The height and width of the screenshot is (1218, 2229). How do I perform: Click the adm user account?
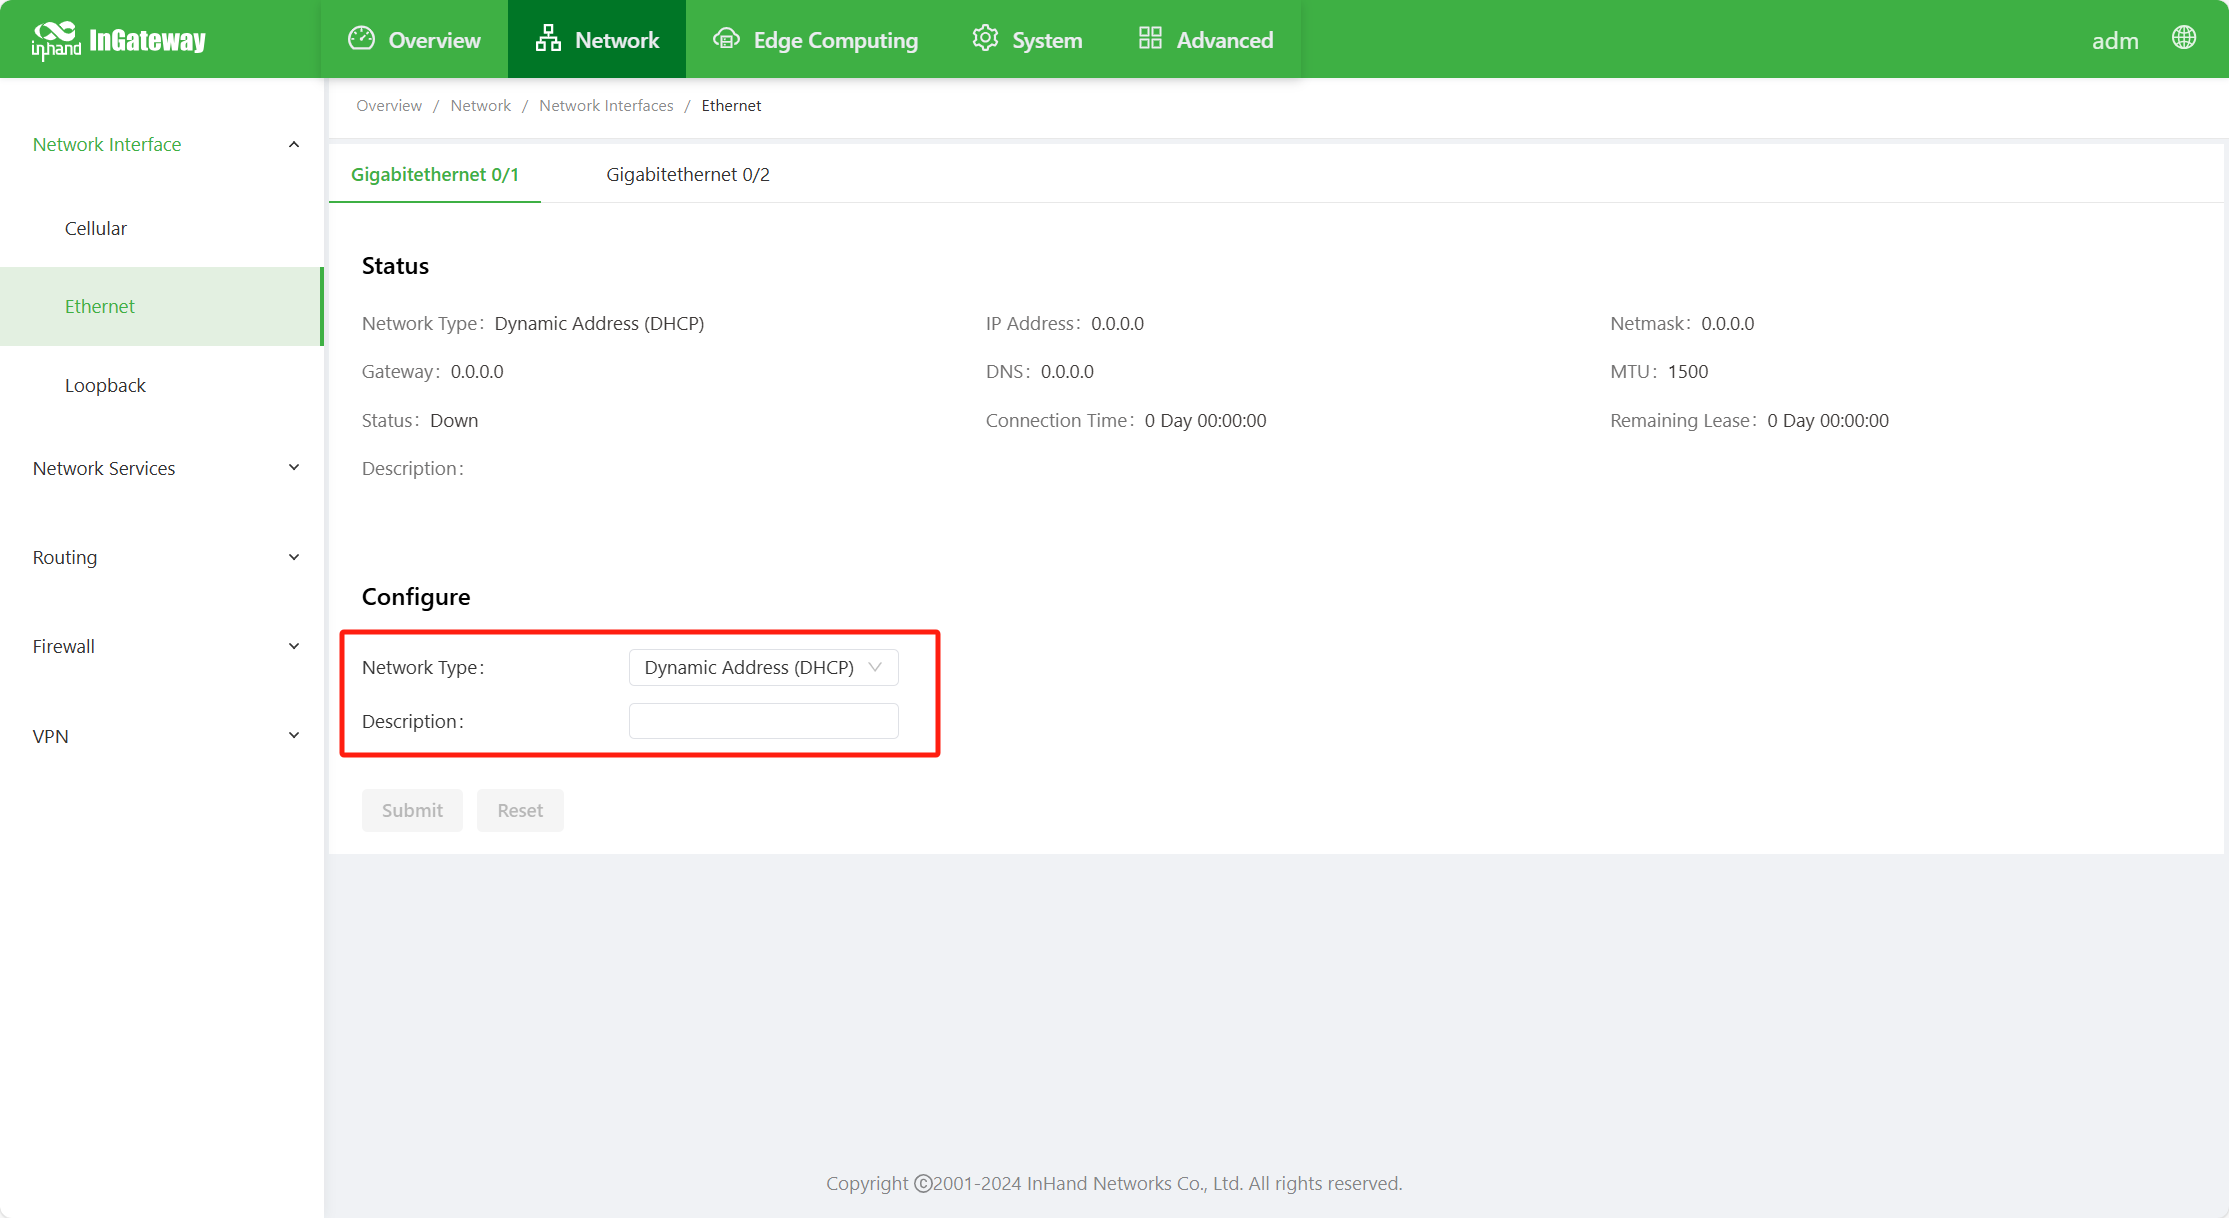click(x=2115, y=40)
